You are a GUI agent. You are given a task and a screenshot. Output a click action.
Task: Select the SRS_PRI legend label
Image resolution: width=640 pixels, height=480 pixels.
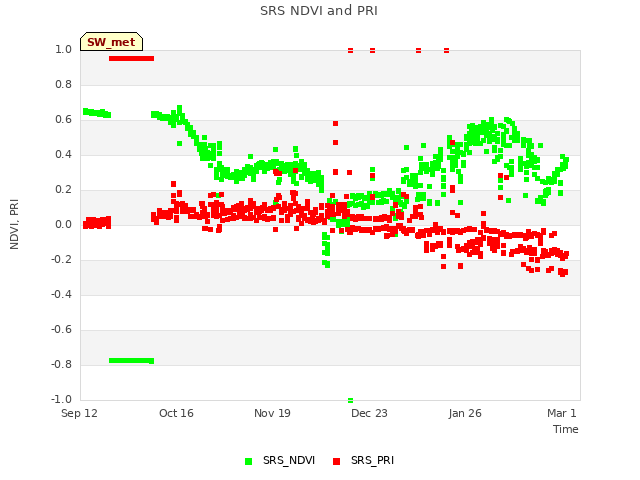(x=372, y=460)
